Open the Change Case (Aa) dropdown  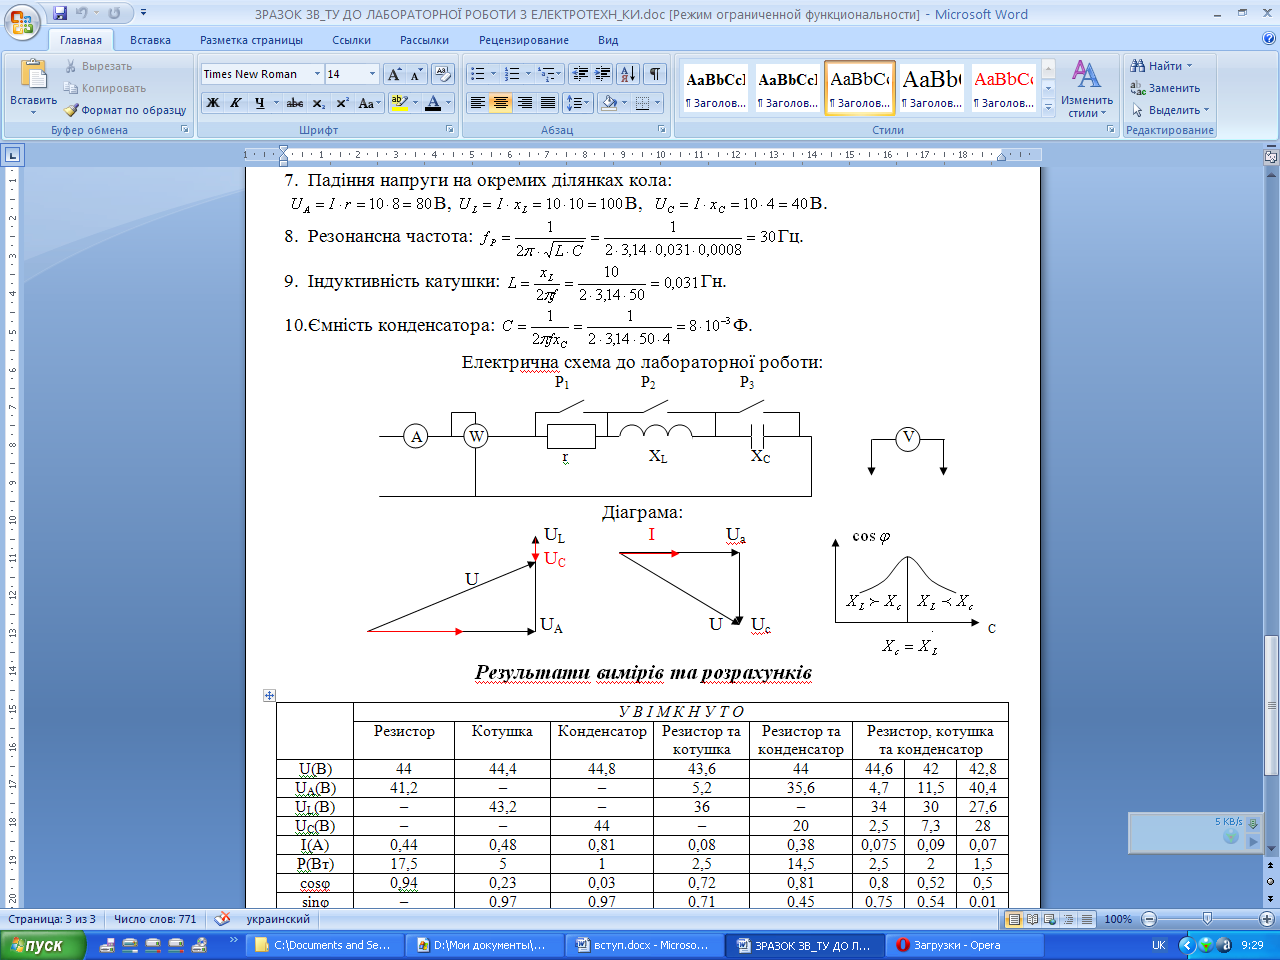click(368, 102)
